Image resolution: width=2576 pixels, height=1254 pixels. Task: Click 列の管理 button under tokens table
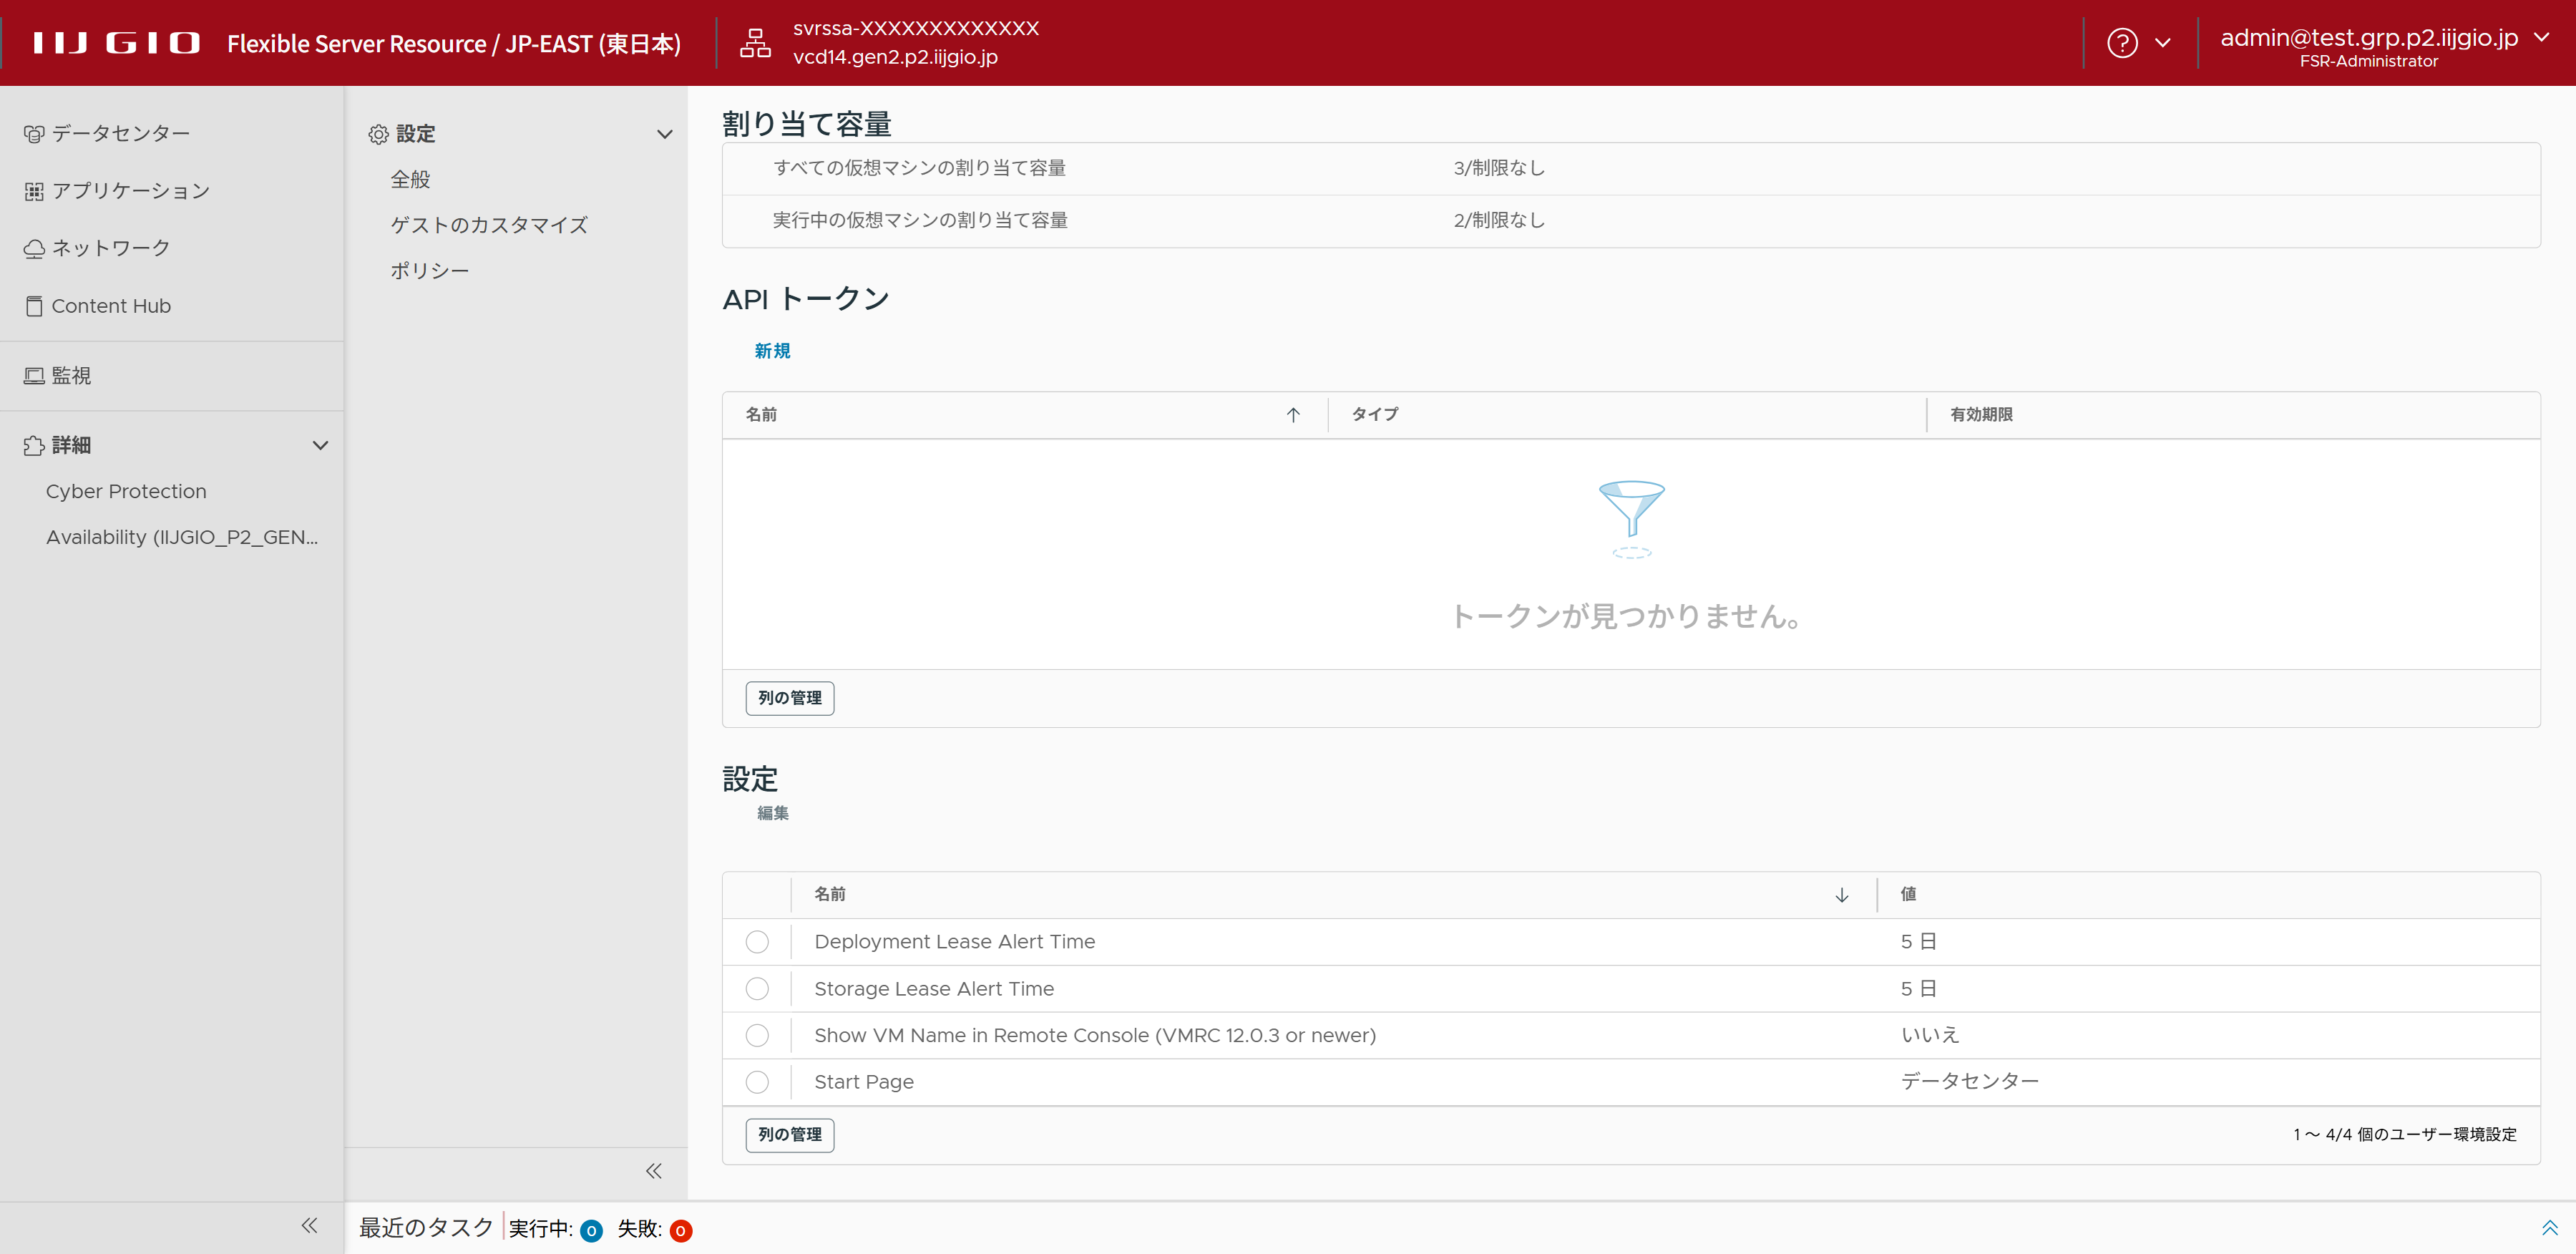789,698
